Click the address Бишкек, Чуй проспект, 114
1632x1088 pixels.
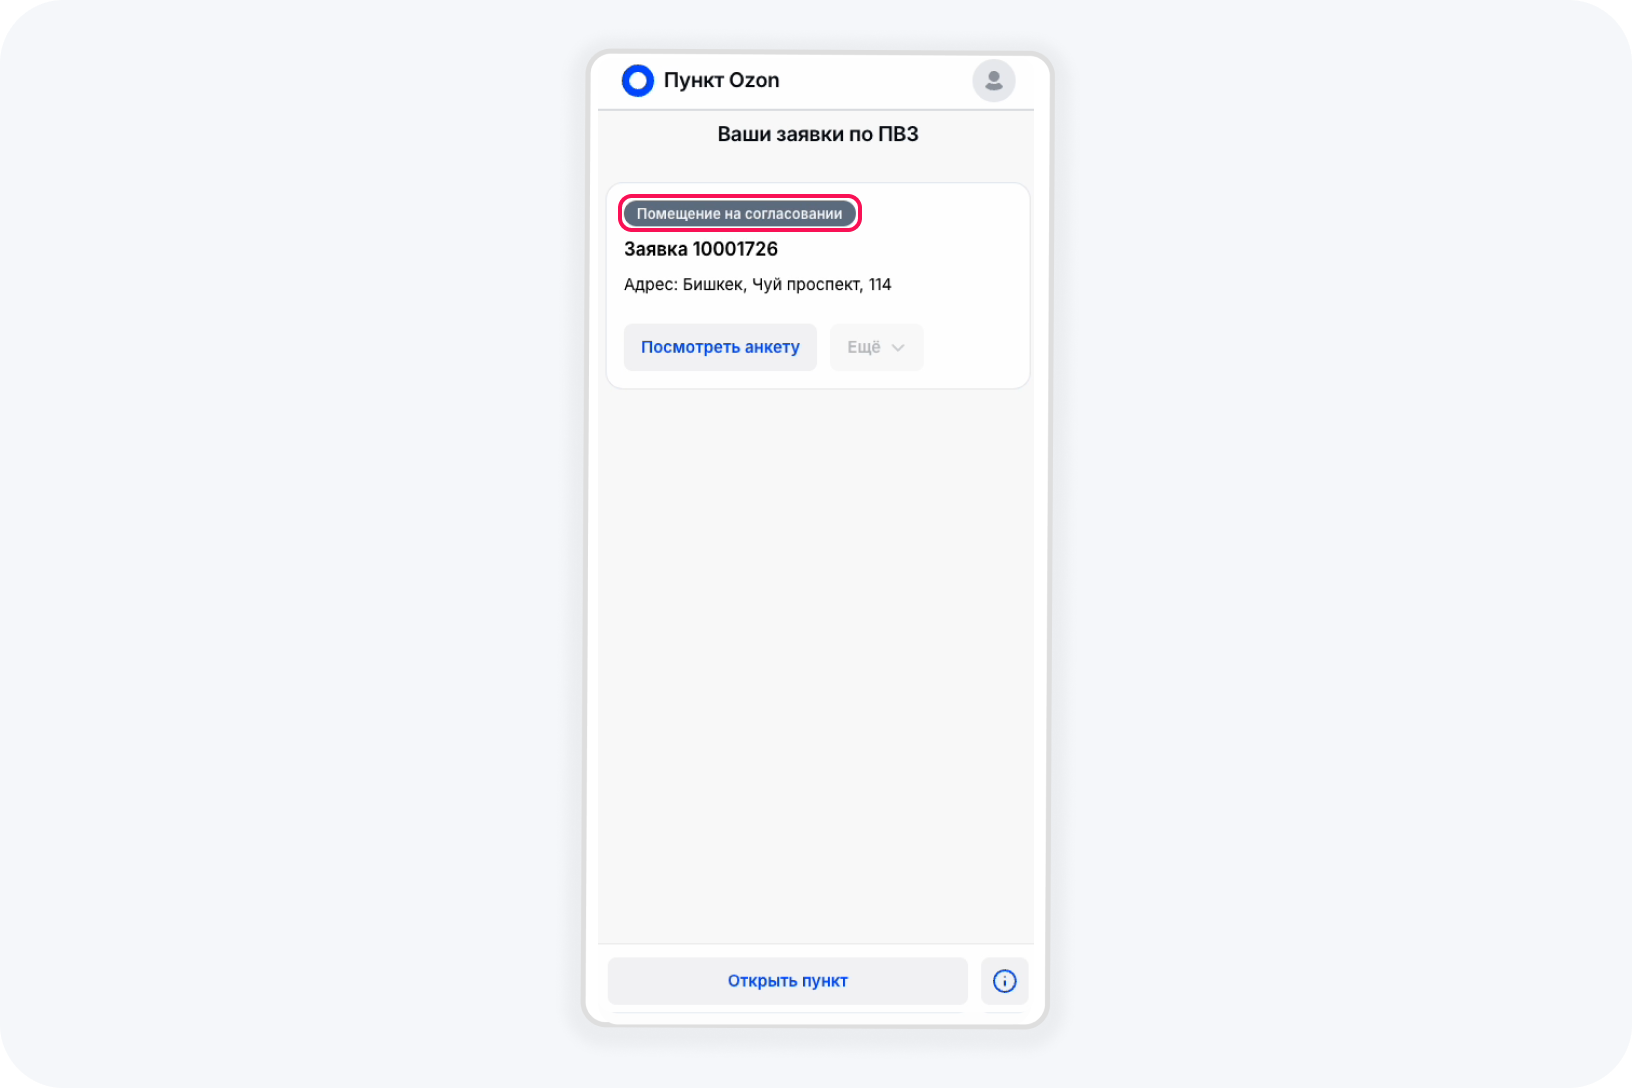[787, 285]
